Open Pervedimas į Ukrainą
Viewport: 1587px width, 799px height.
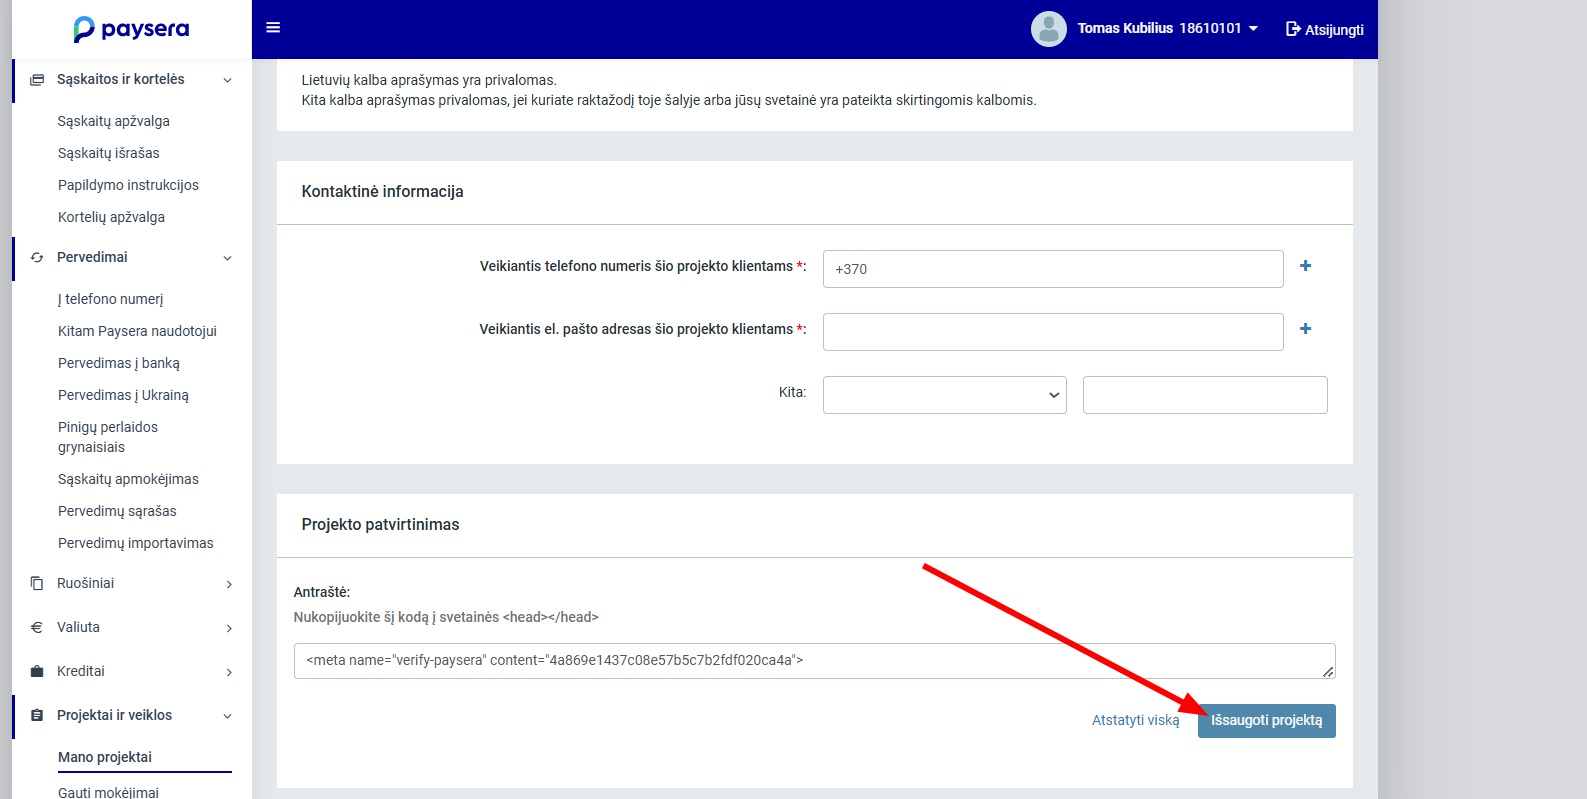(x=123, y=395)
